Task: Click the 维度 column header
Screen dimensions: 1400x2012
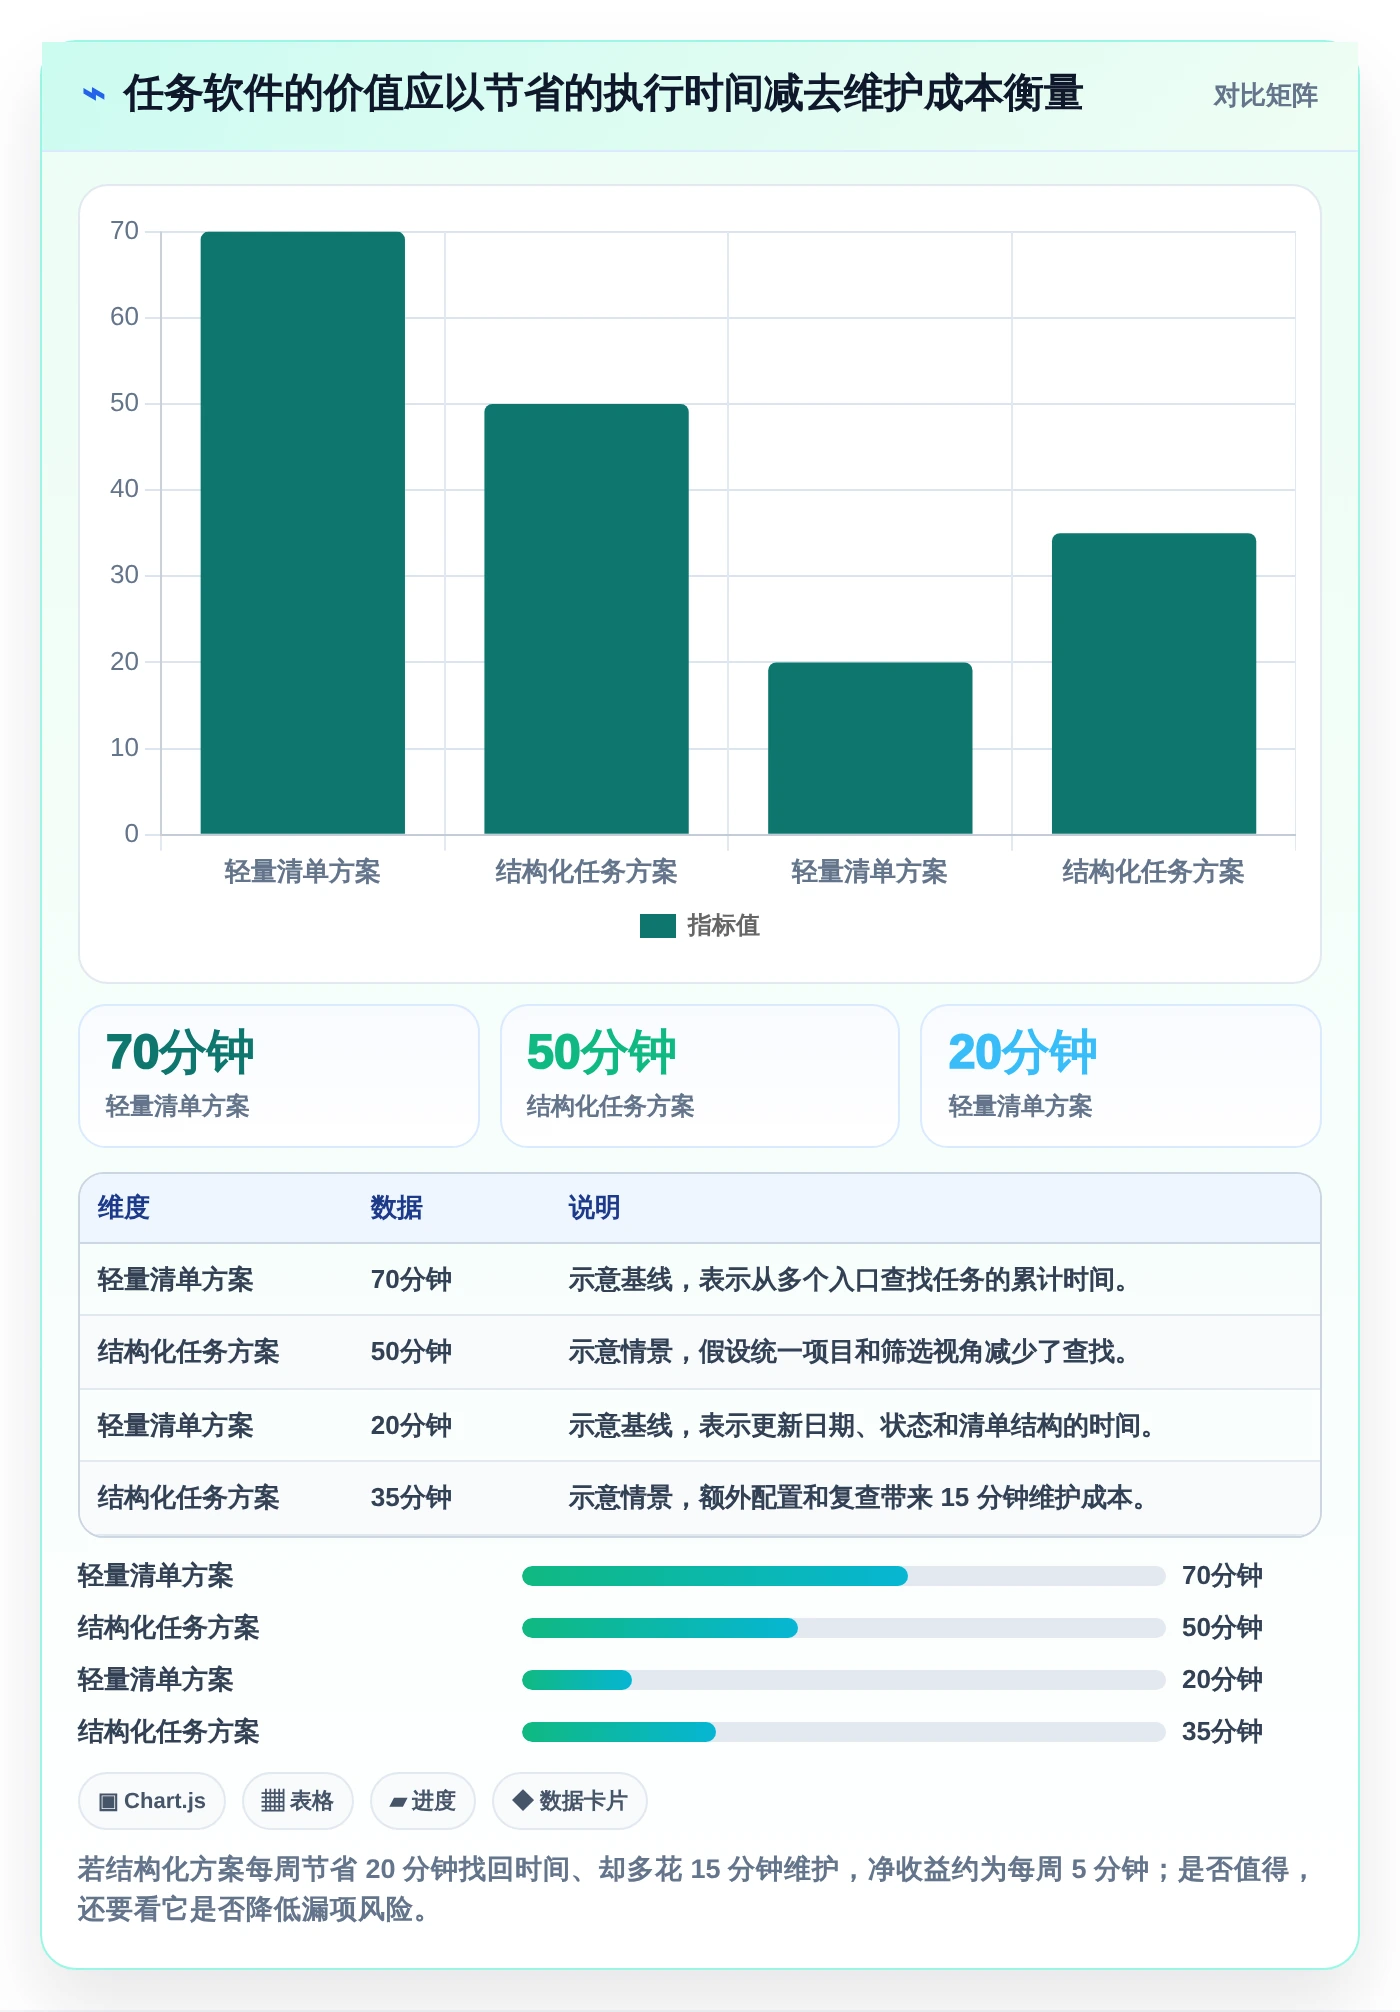Action: coord(123,1208)
